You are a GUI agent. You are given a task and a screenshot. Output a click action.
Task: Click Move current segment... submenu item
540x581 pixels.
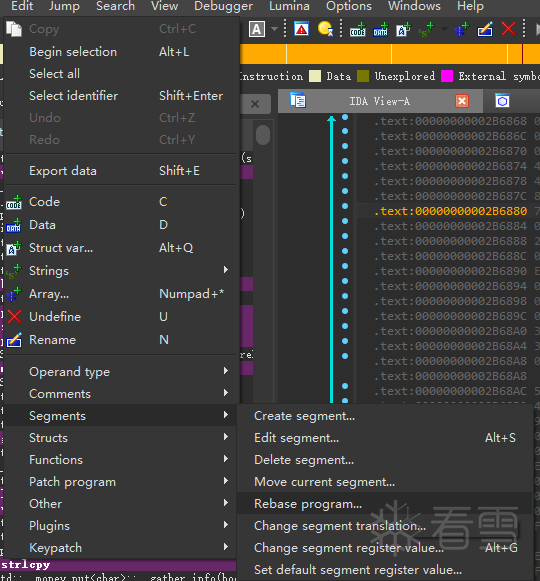point(385,482)
